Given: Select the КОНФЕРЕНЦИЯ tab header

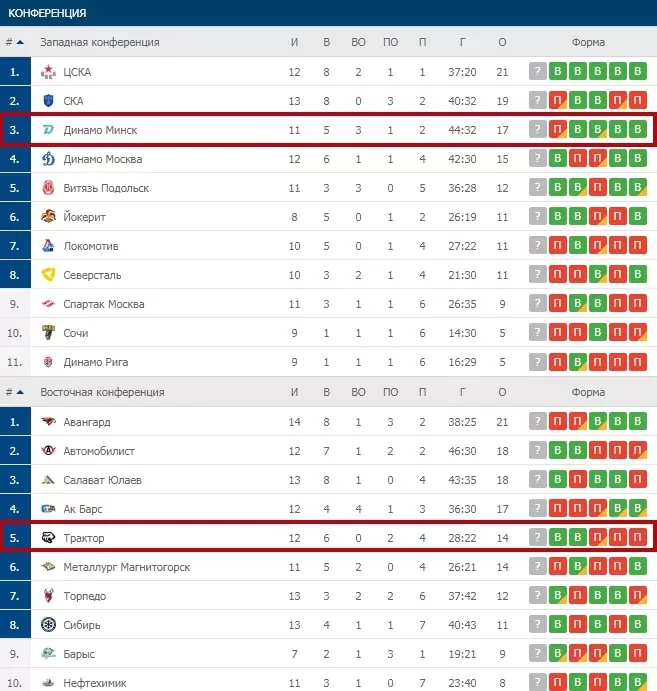Looking at the screenshot, I should coord(47,13).
